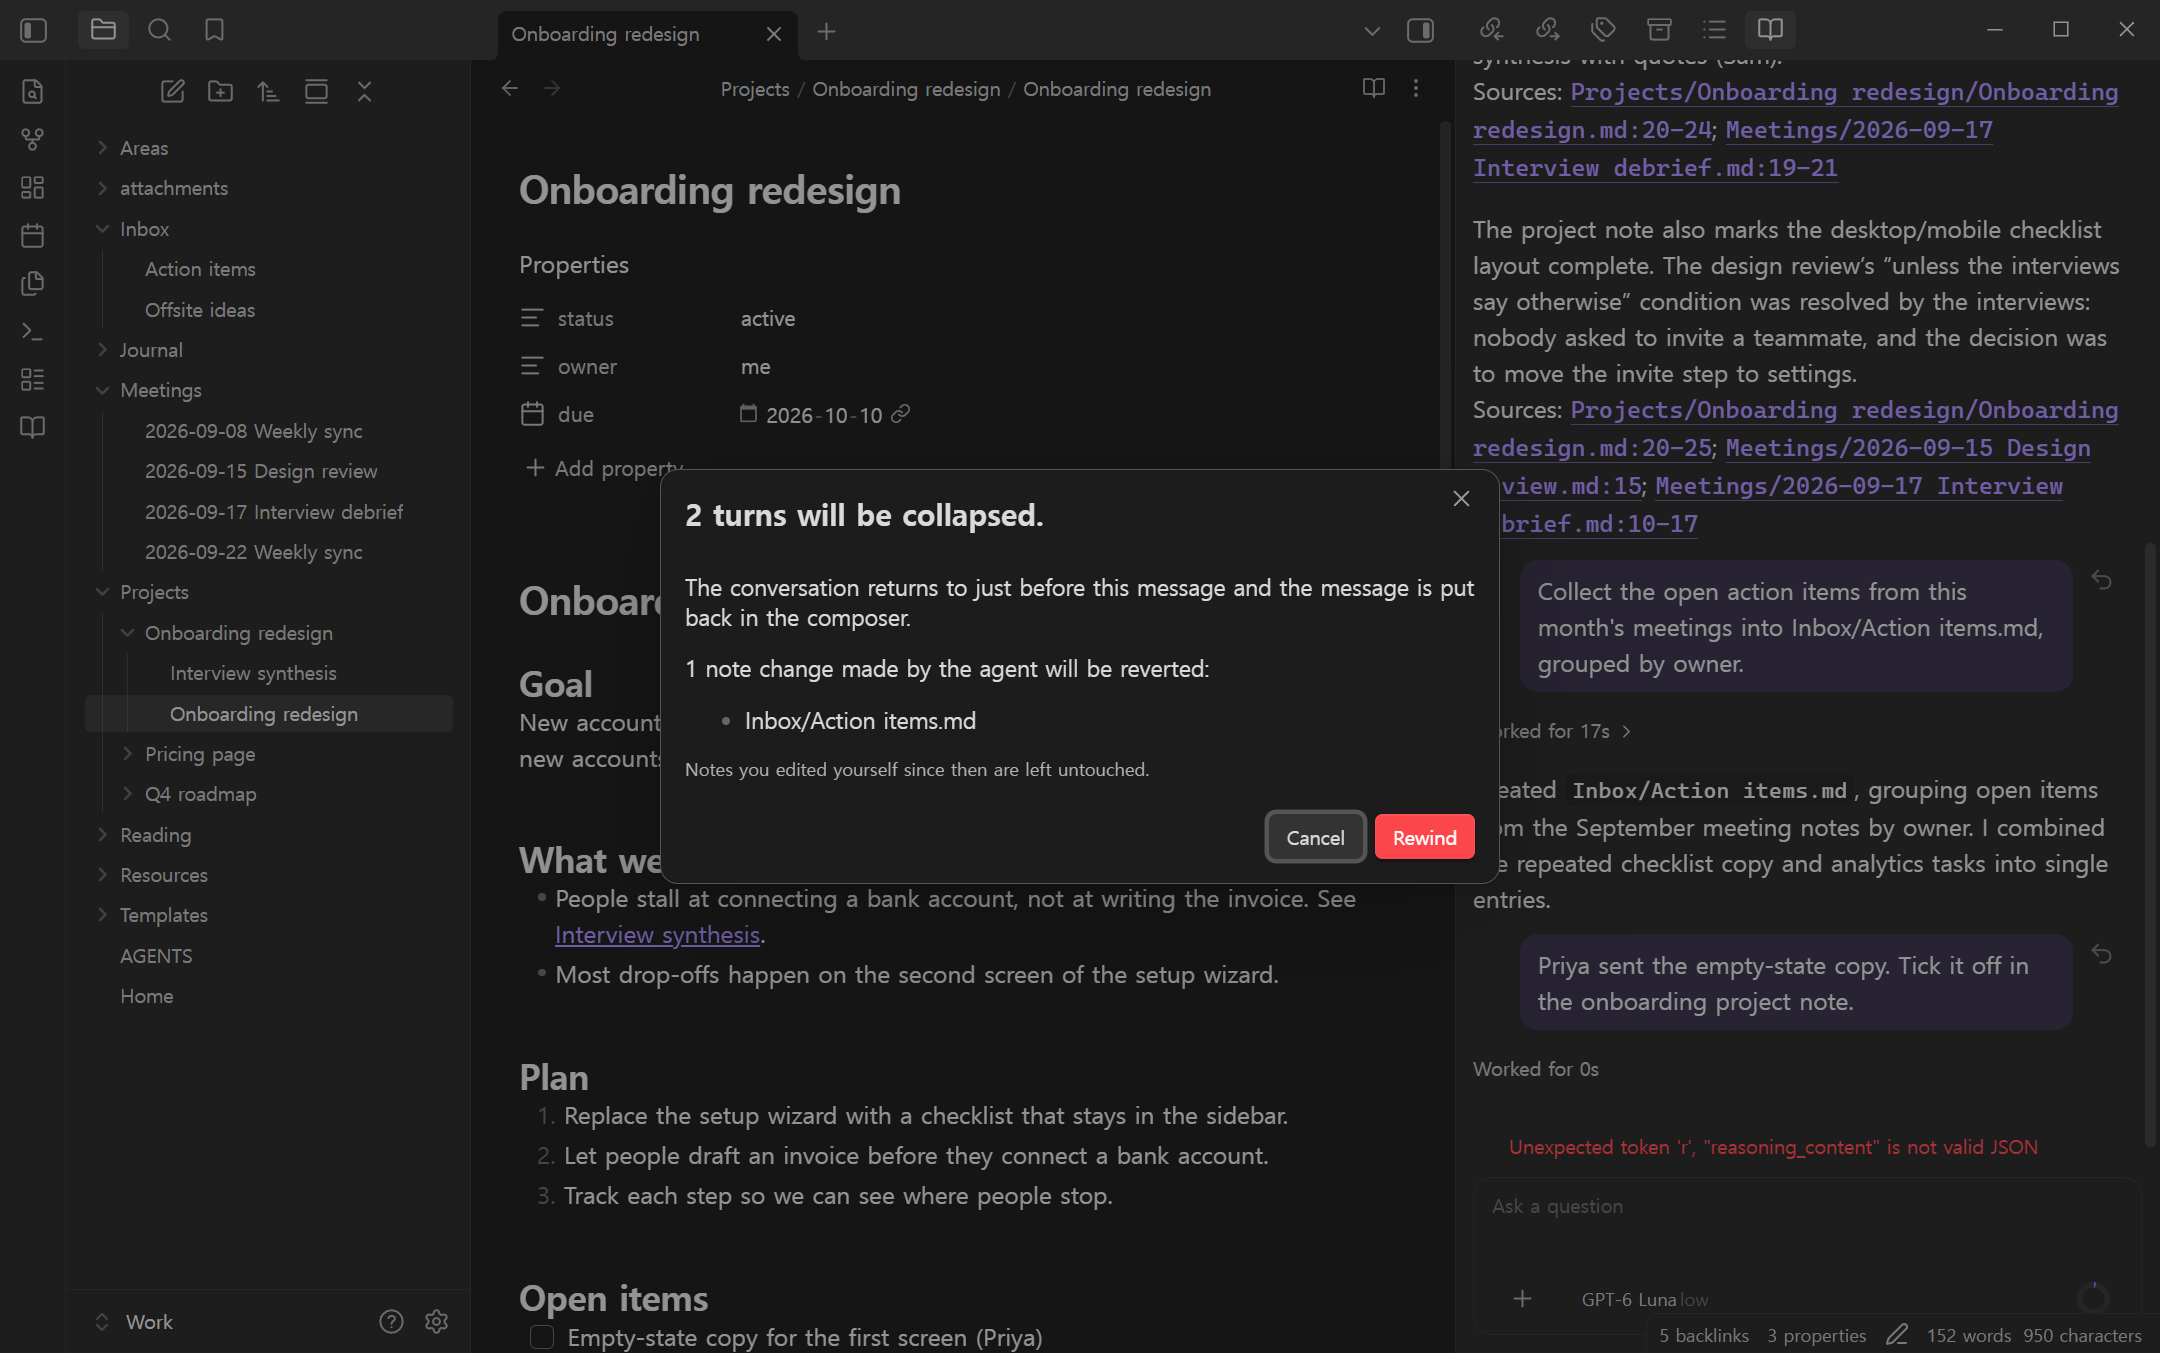Close the rewind dialog with X

tap(1461, 498)
